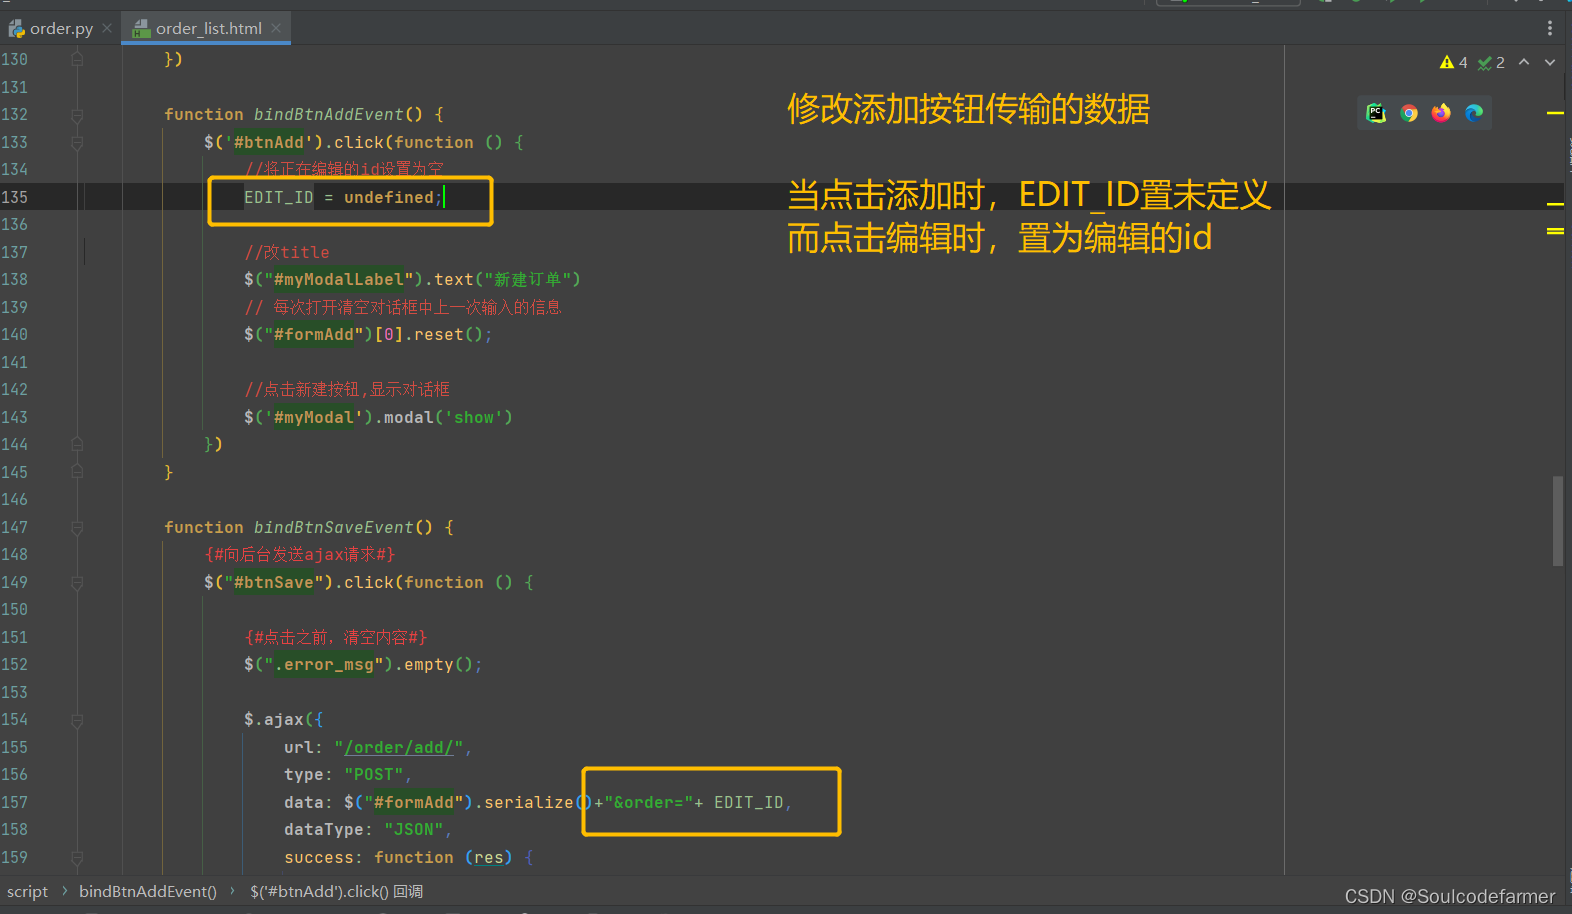Screen dimensions: 1572x914
Task: Click 'success: function (res)' text
Action: click(398, 857)
